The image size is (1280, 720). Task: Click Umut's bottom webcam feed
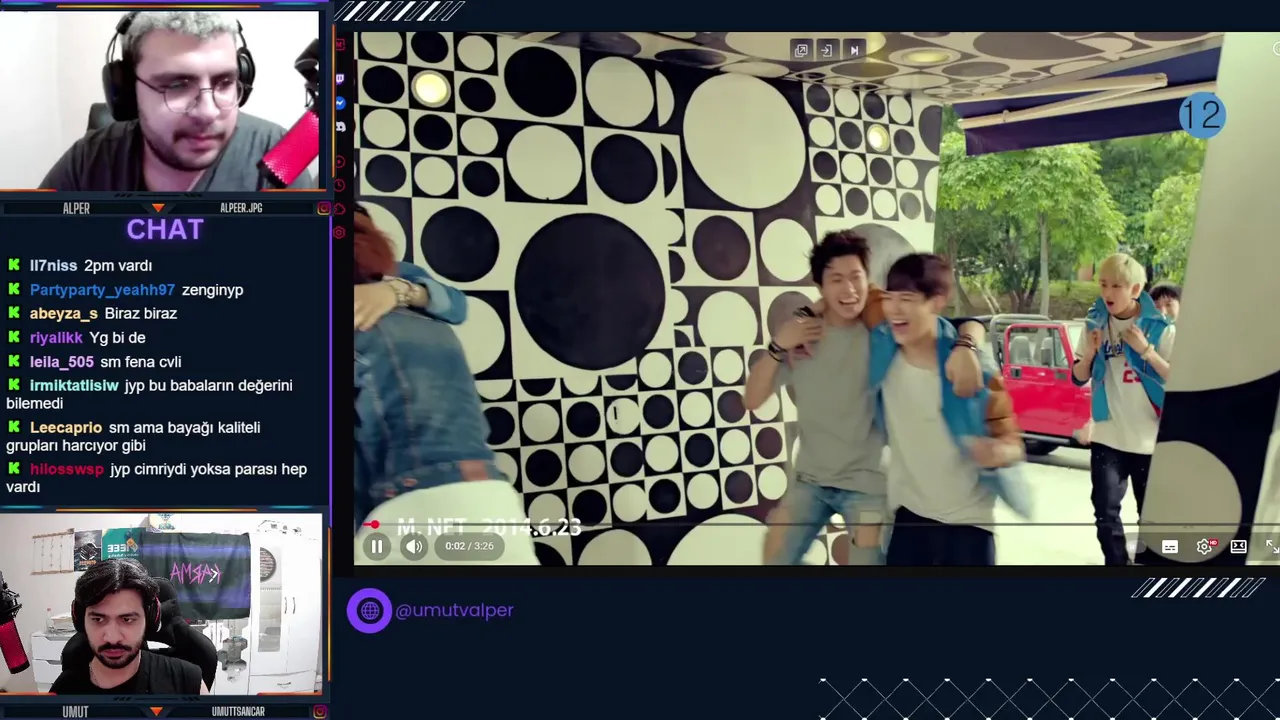click(x=161, y=604)
